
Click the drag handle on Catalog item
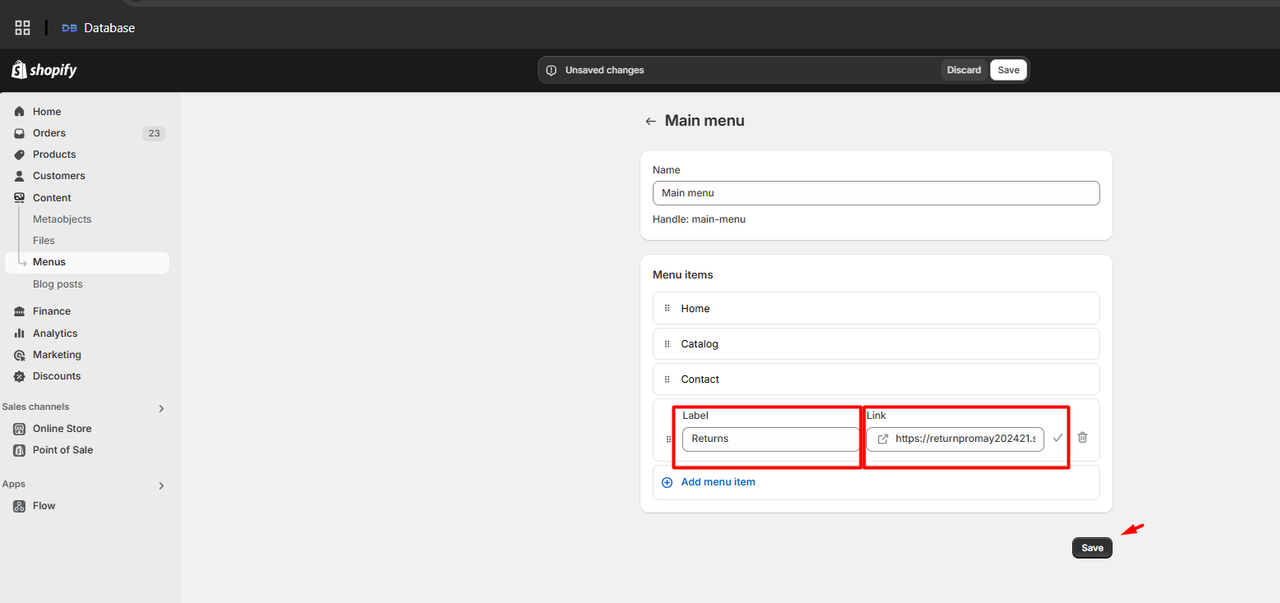668,344
